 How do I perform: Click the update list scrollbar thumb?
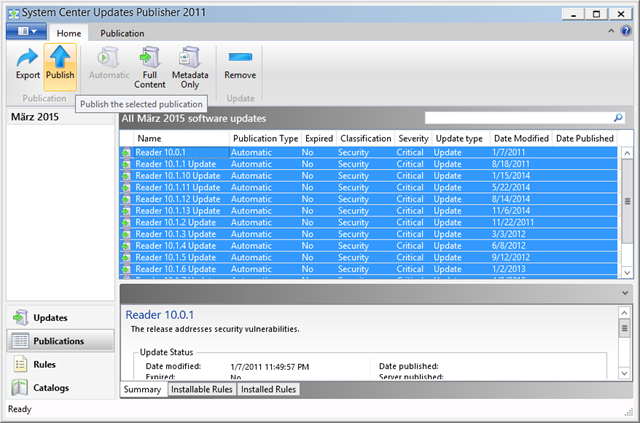[x=627, y=201]
